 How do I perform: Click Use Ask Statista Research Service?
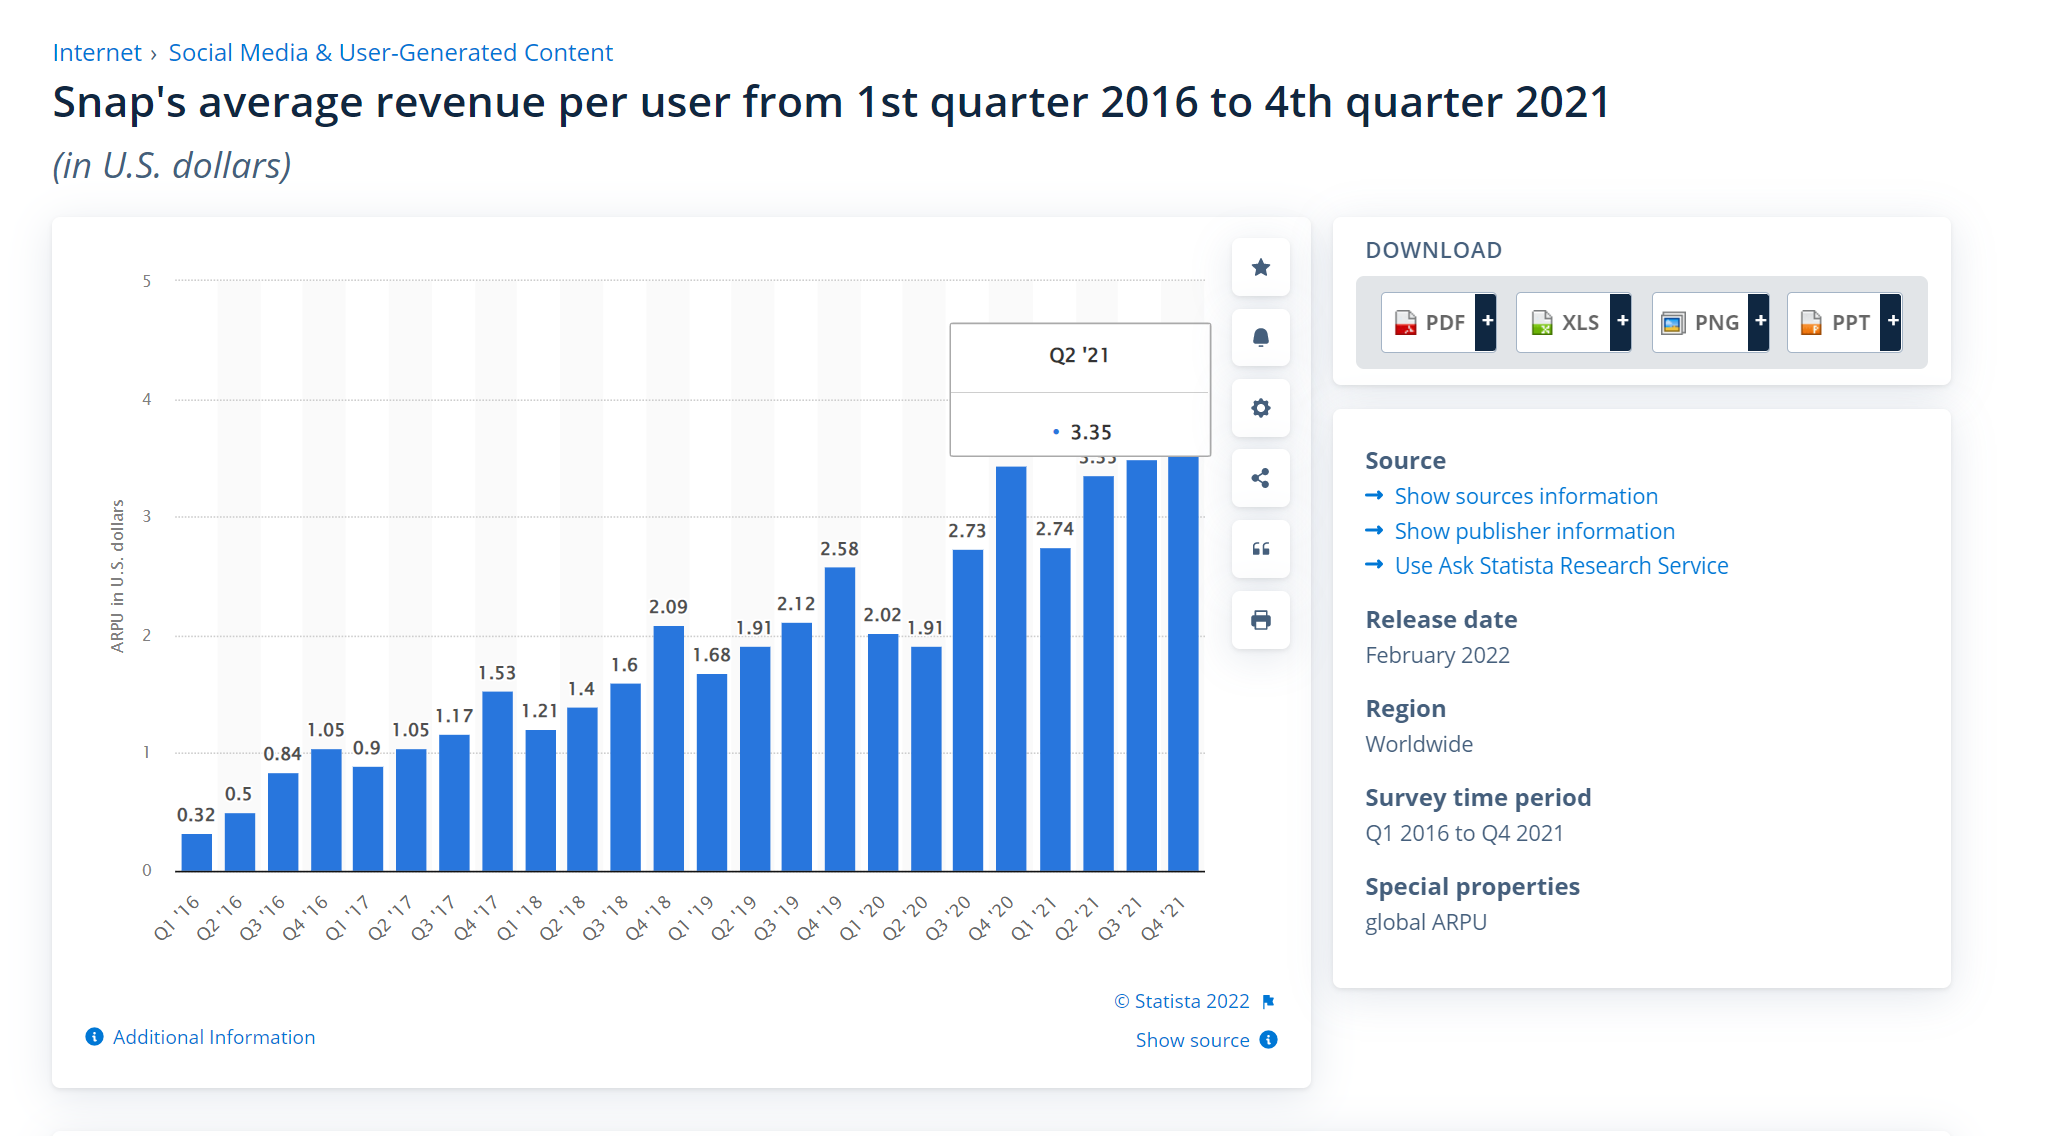(x=1560, y=566)
